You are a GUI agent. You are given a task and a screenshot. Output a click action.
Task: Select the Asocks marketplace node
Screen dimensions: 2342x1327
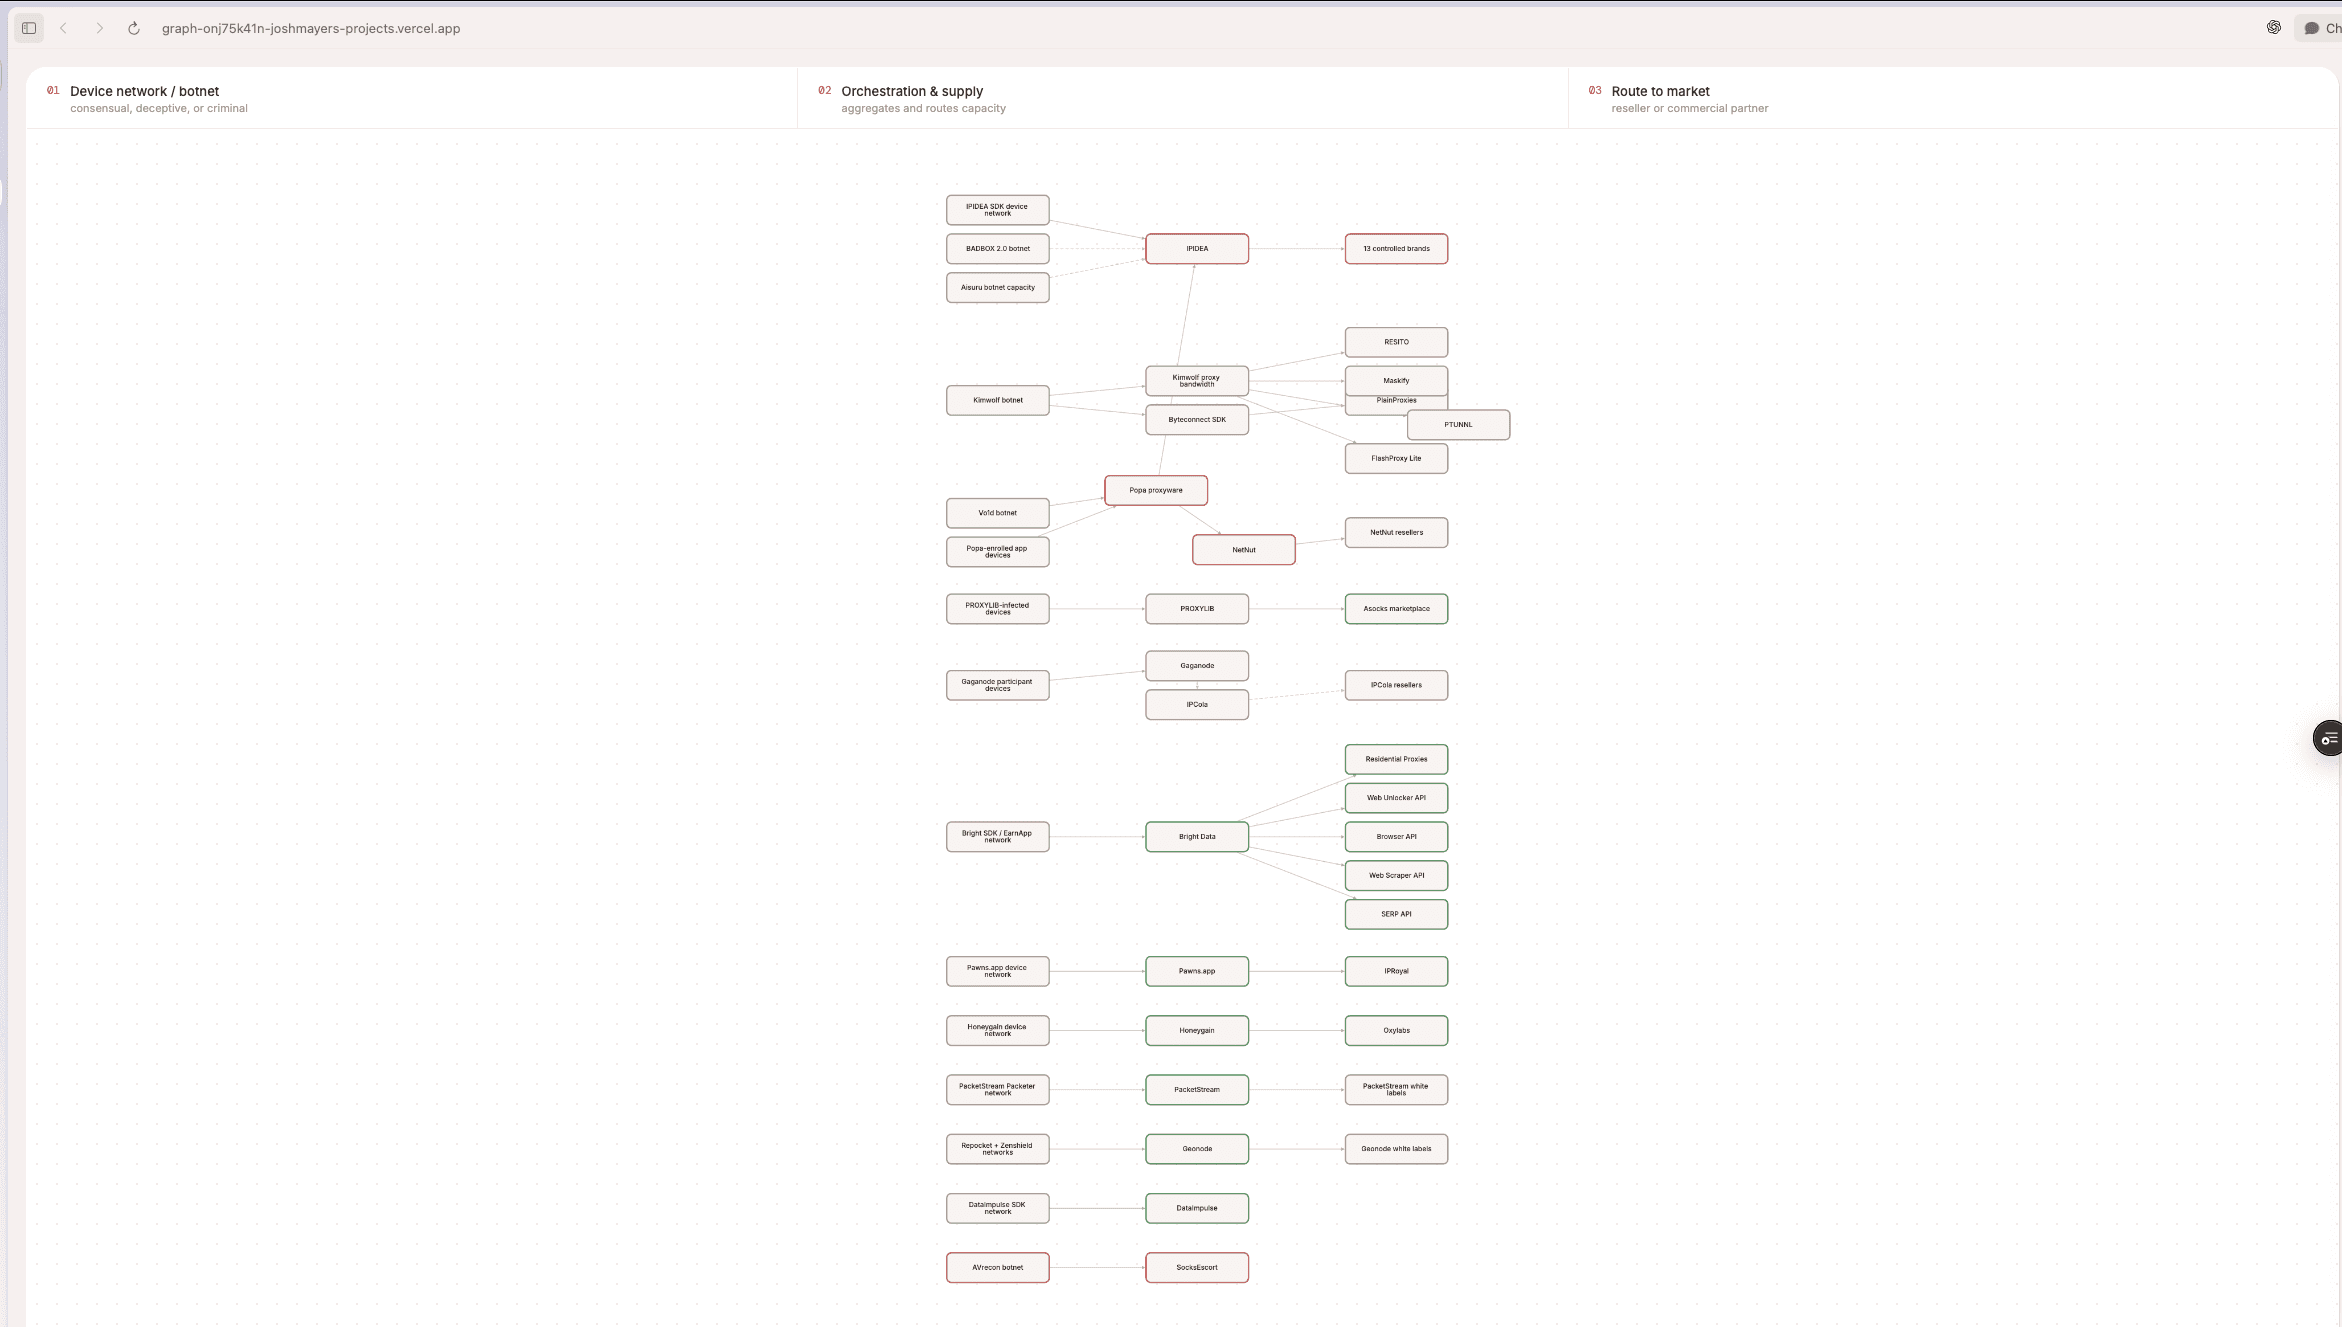tap(1396, 609)
